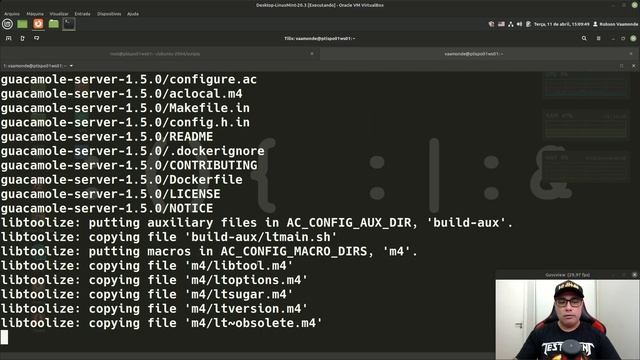Open the green Files folder launcher
The width and height of the screenshot is (640, 360).
[x=53, y=24]
